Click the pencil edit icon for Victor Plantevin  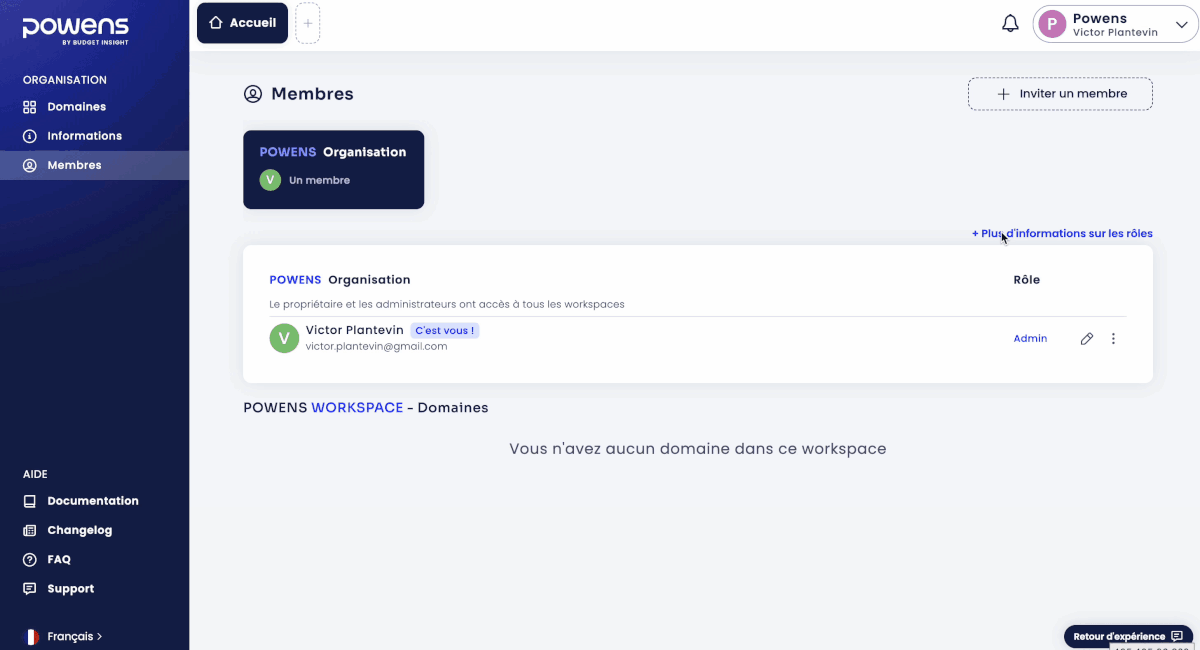(1087, 339)
